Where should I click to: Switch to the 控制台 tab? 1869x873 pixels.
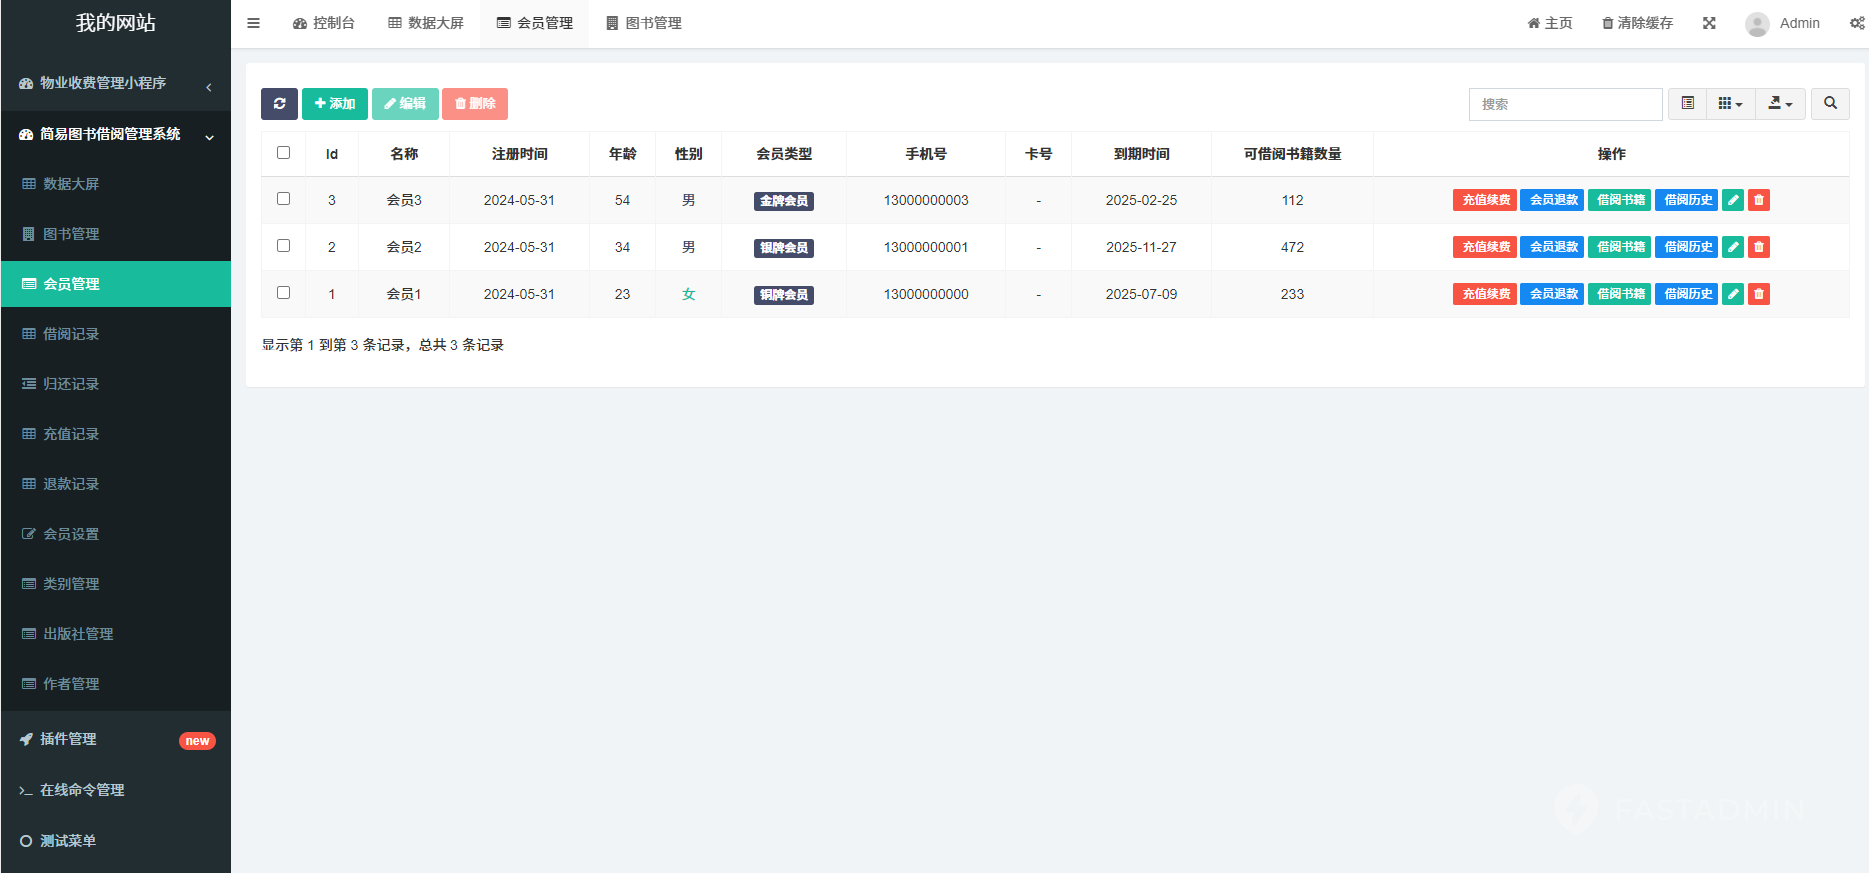[x=323, y=23]
